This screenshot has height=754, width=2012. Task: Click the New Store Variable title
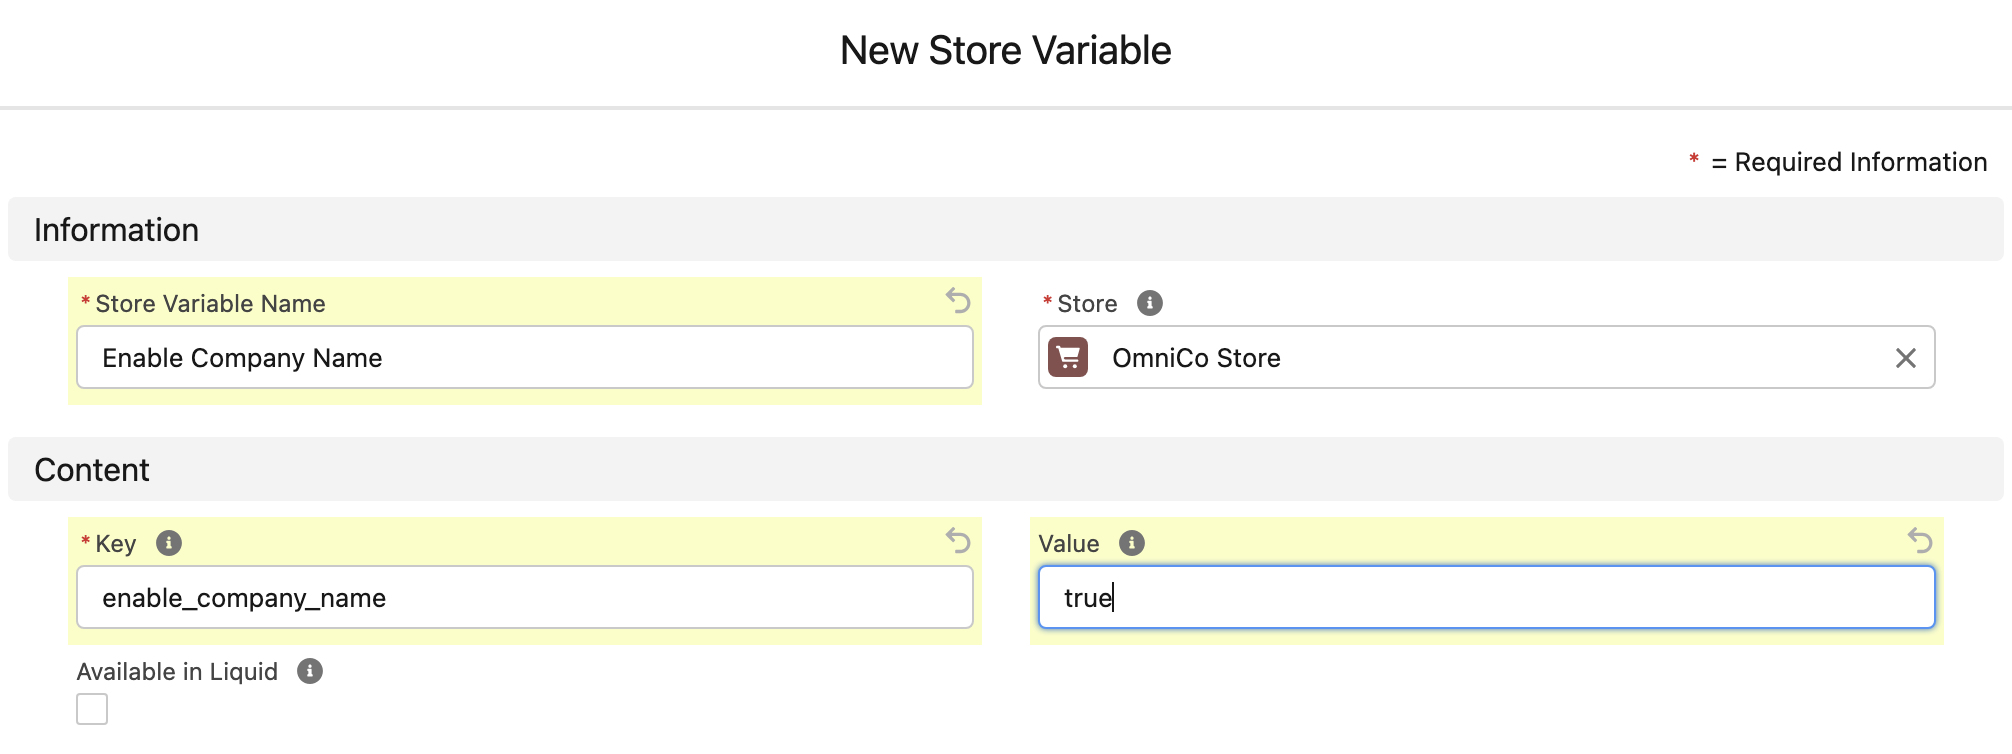coord(1005,51)
